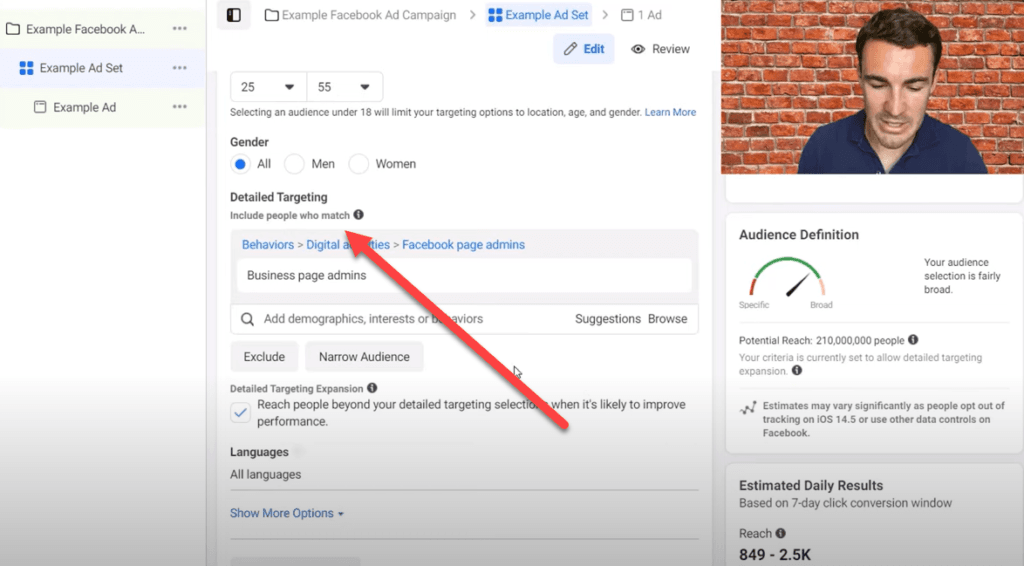The width and height of the screenshot is (1024, 566).
Task: Expand Show More Options
Action: [x=287, y=513]
